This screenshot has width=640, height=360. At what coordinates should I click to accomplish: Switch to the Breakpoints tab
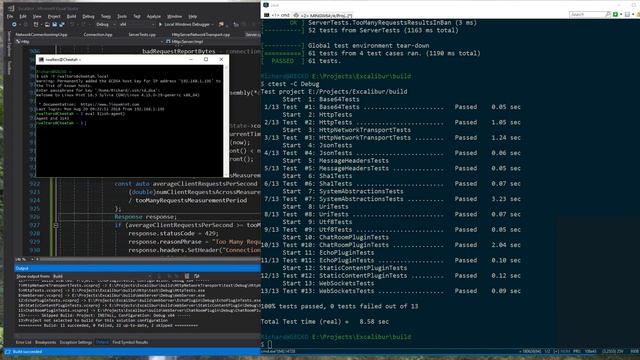[x=45, y=342]
